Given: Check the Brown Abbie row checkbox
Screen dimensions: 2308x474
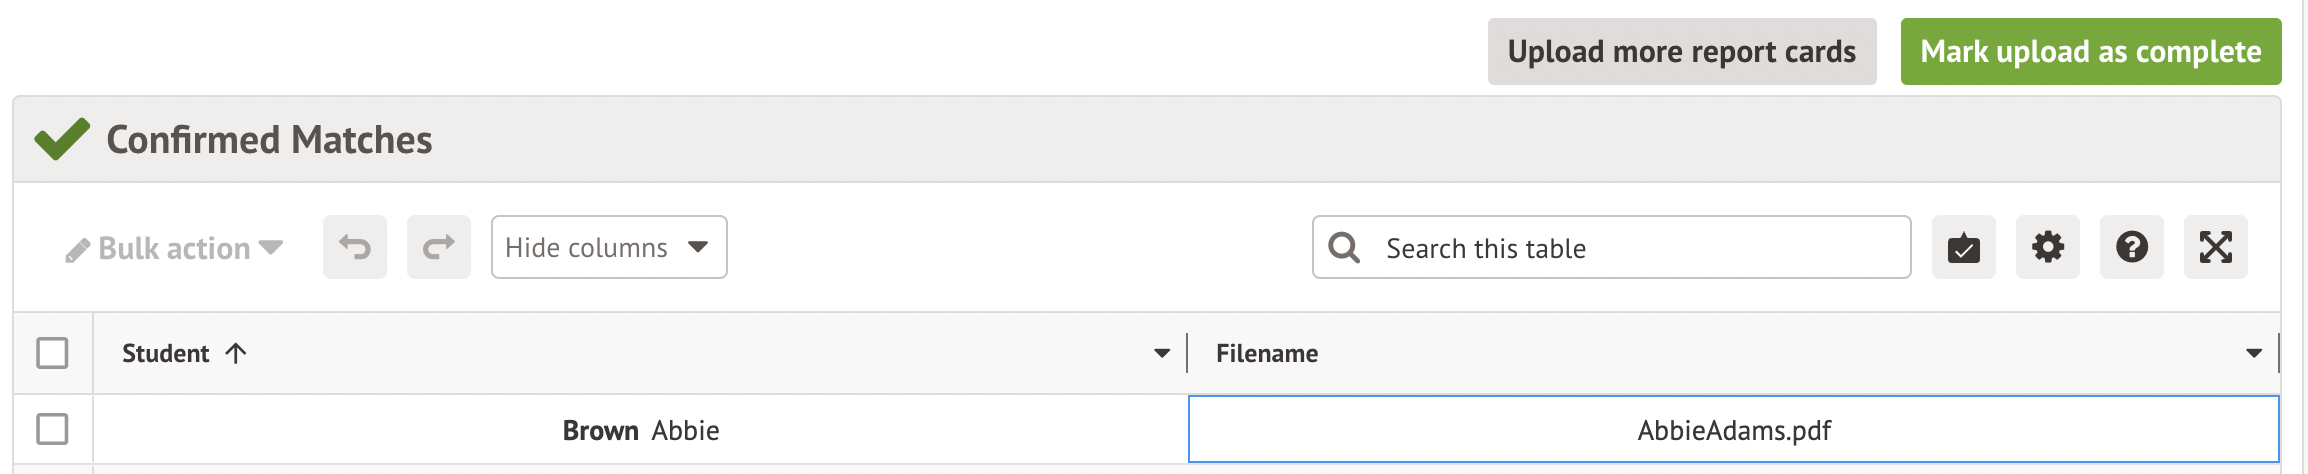Looking at the screenshot, I should click(52, 429).
